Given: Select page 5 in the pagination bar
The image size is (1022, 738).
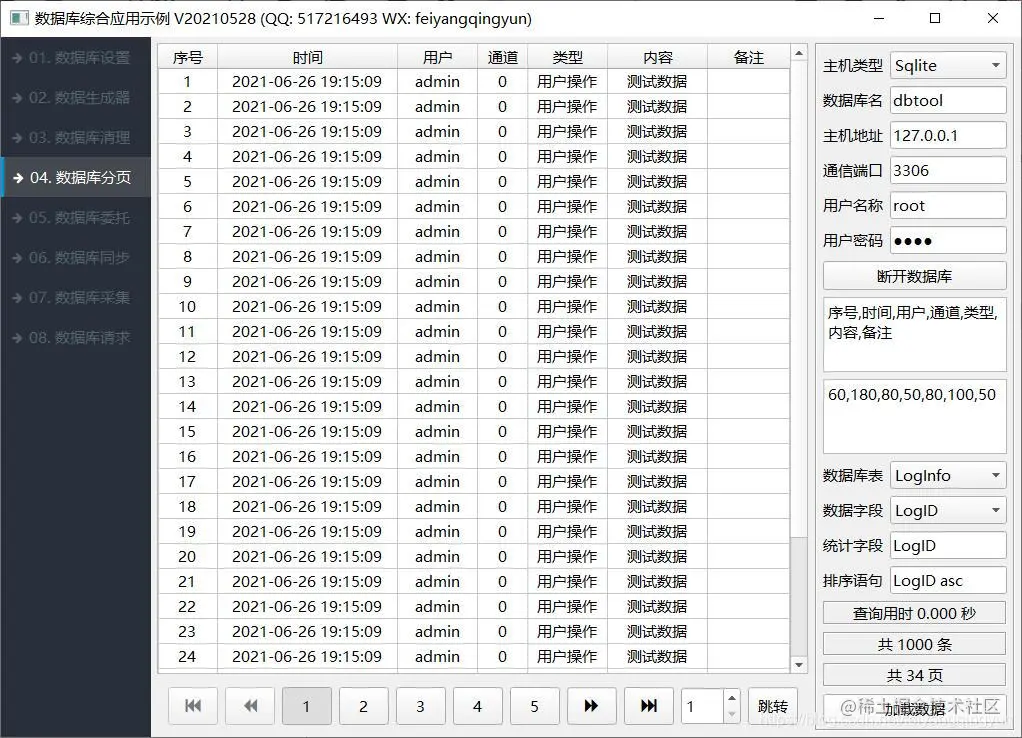Looking at the screenshot, I should pyautogui.click(x=534, y=706).
